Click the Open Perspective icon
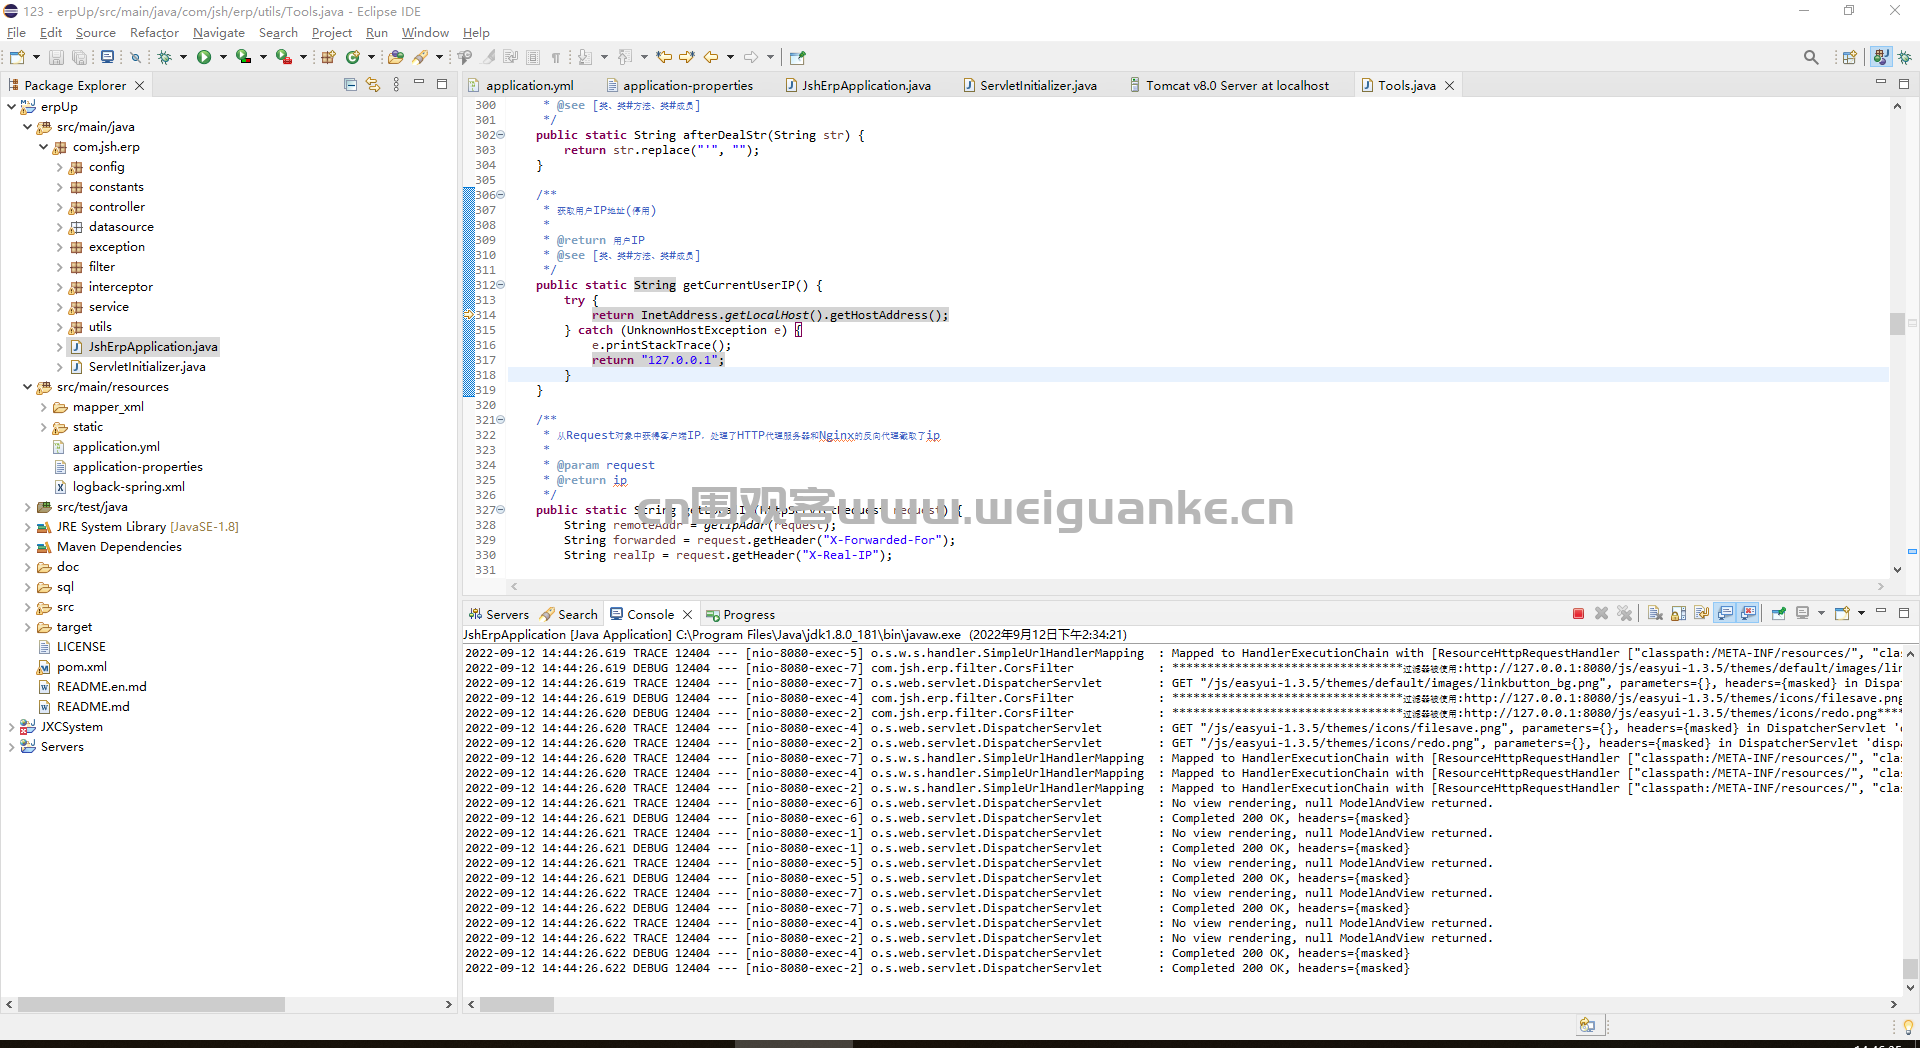This screenshot has height=1048, width=1920. pyautogui.click(x=1850, y=57)
